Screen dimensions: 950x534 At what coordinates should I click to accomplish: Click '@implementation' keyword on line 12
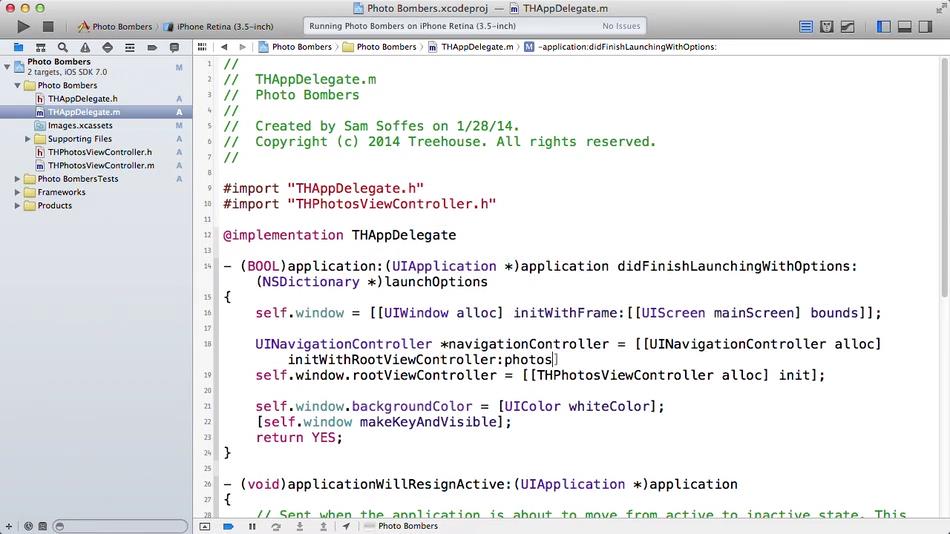click(283, 235)
